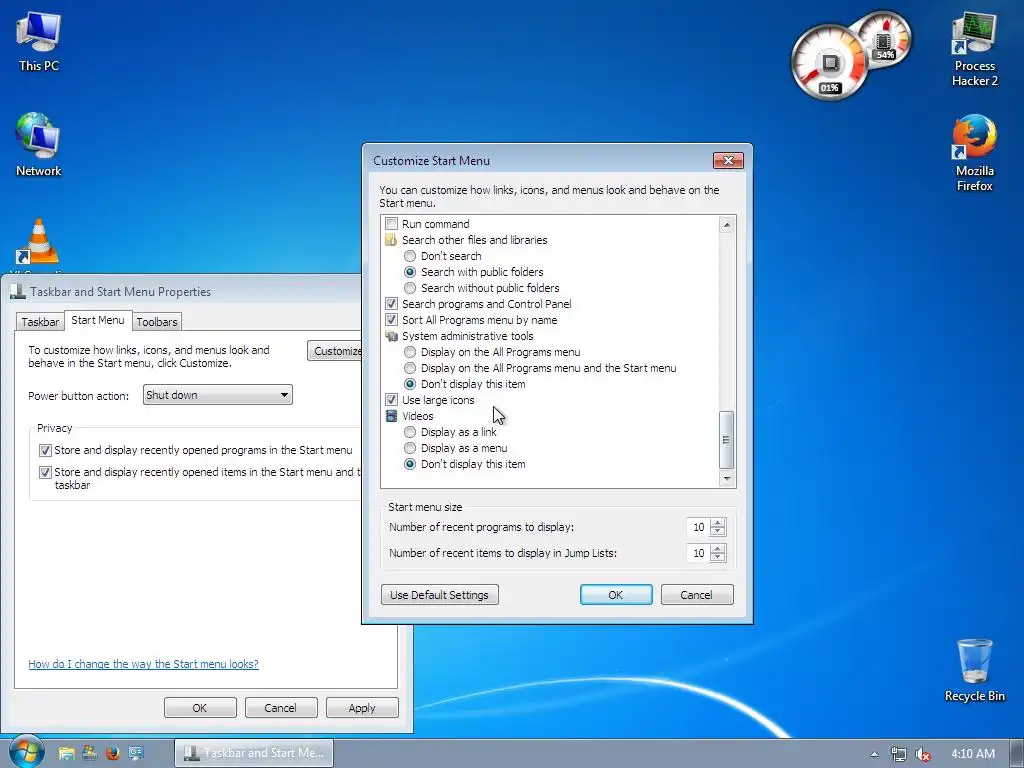Cancel the Customize Start Menu dialog
Image resolution: width=1024 pixels, height=768 pixels.
(697, 595)
